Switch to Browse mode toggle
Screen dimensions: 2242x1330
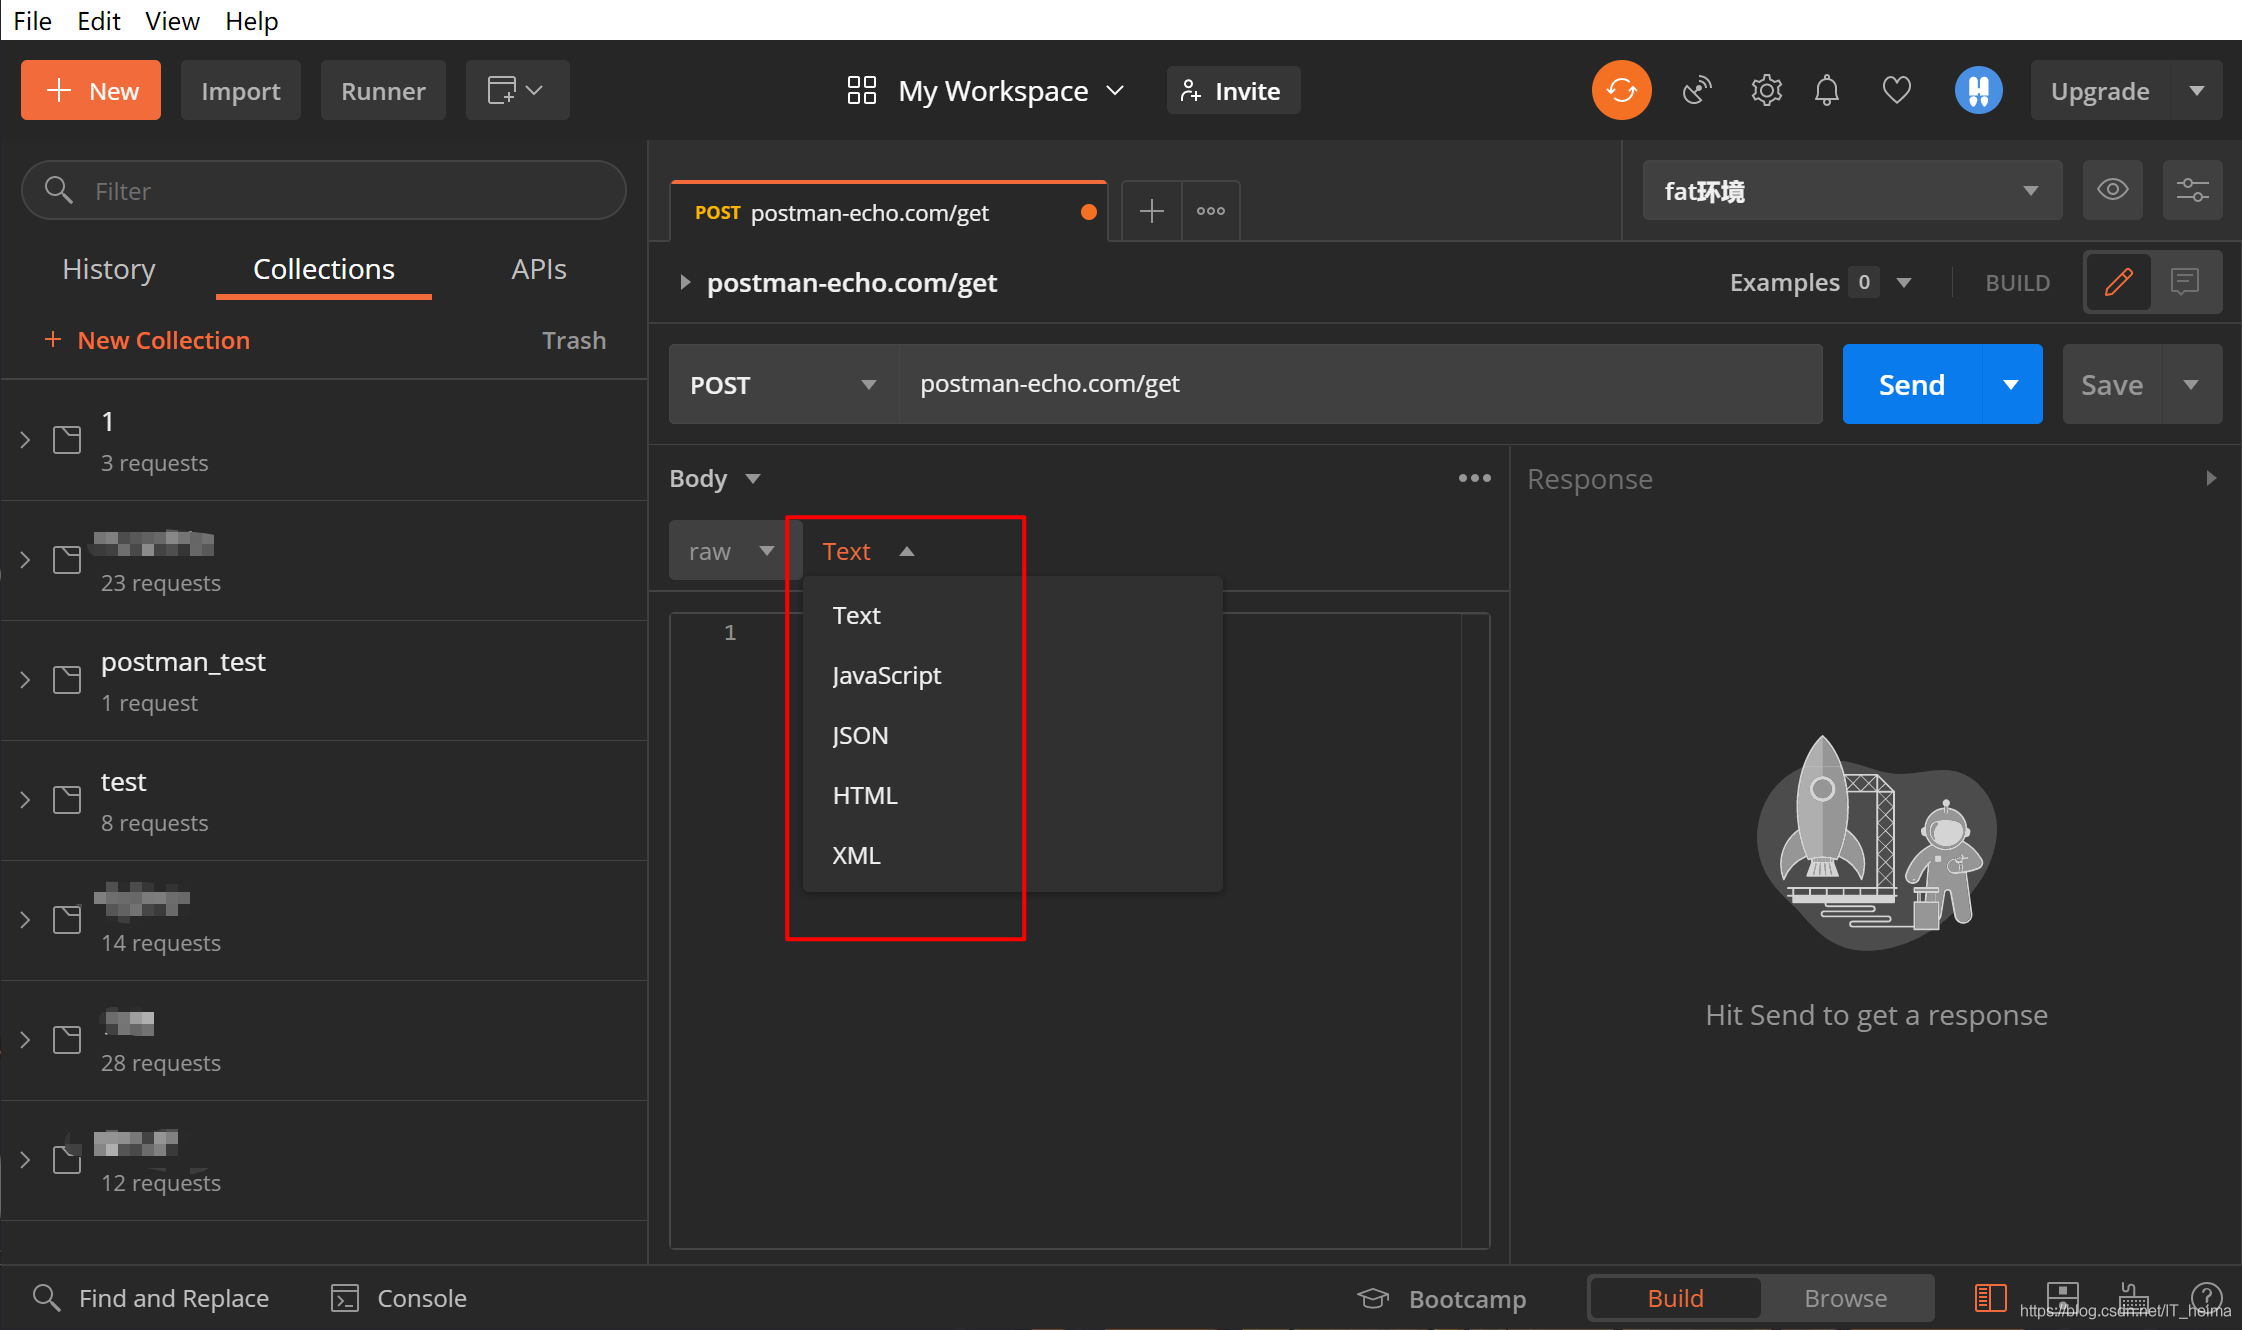1845,1298
